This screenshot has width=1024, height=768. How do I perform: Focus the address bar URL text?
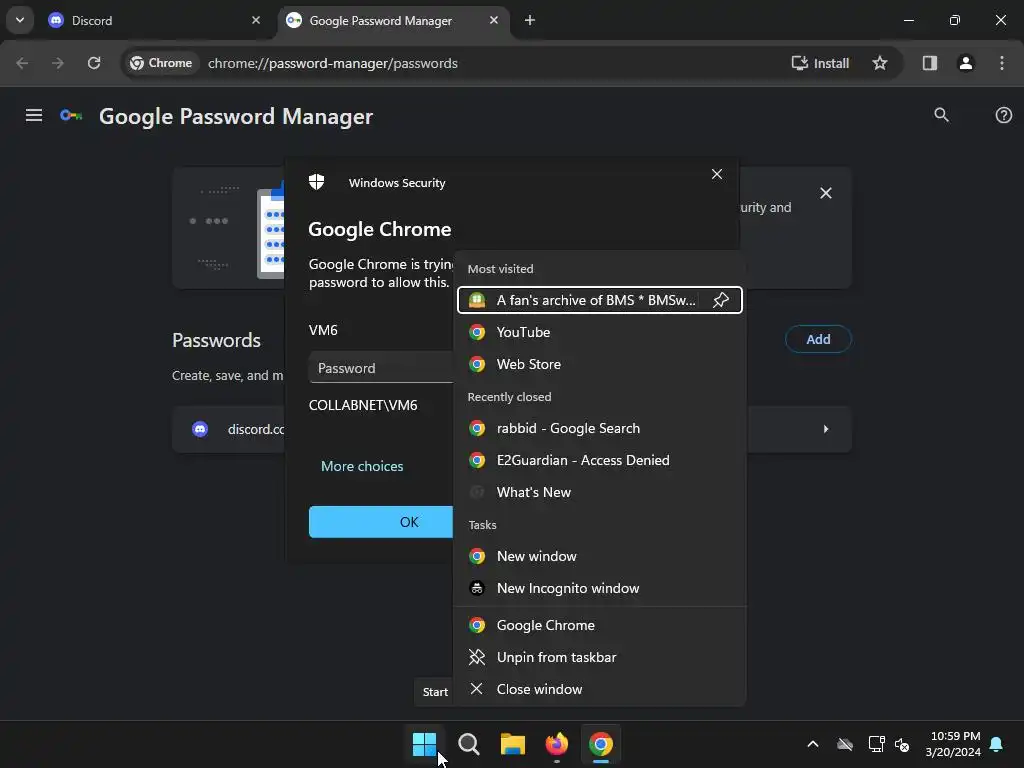pos(332,63)
